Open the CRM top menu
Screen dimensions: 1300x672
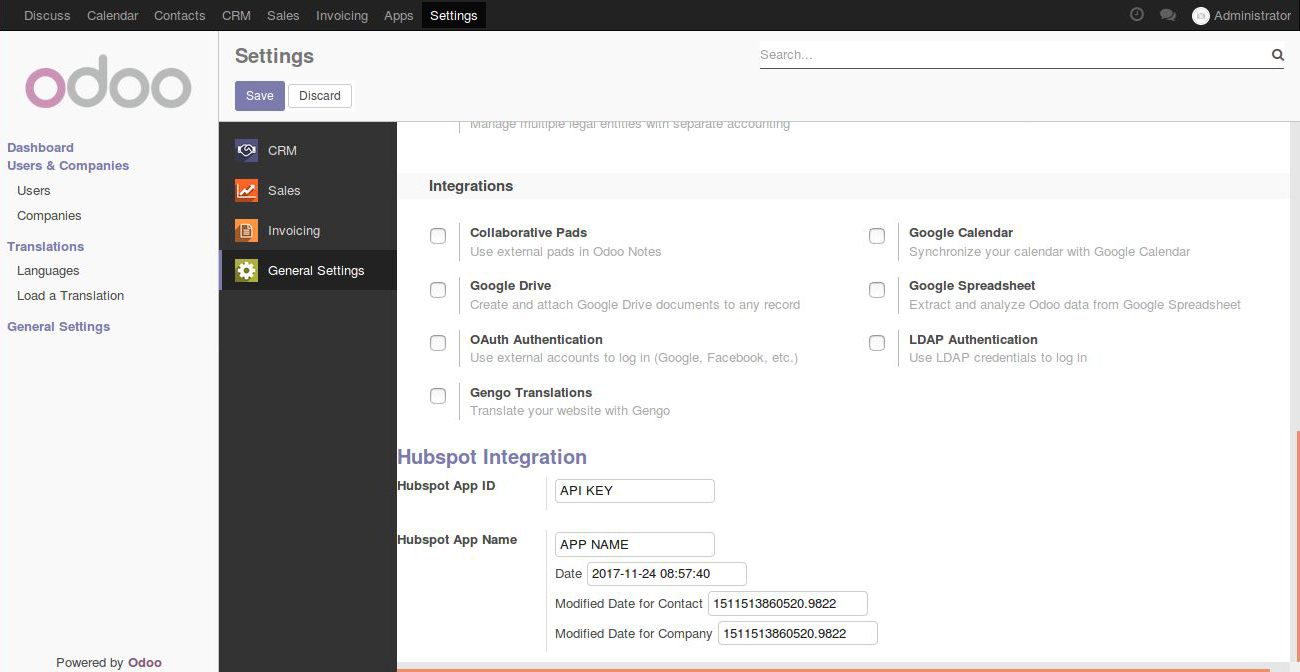point(236,15)
